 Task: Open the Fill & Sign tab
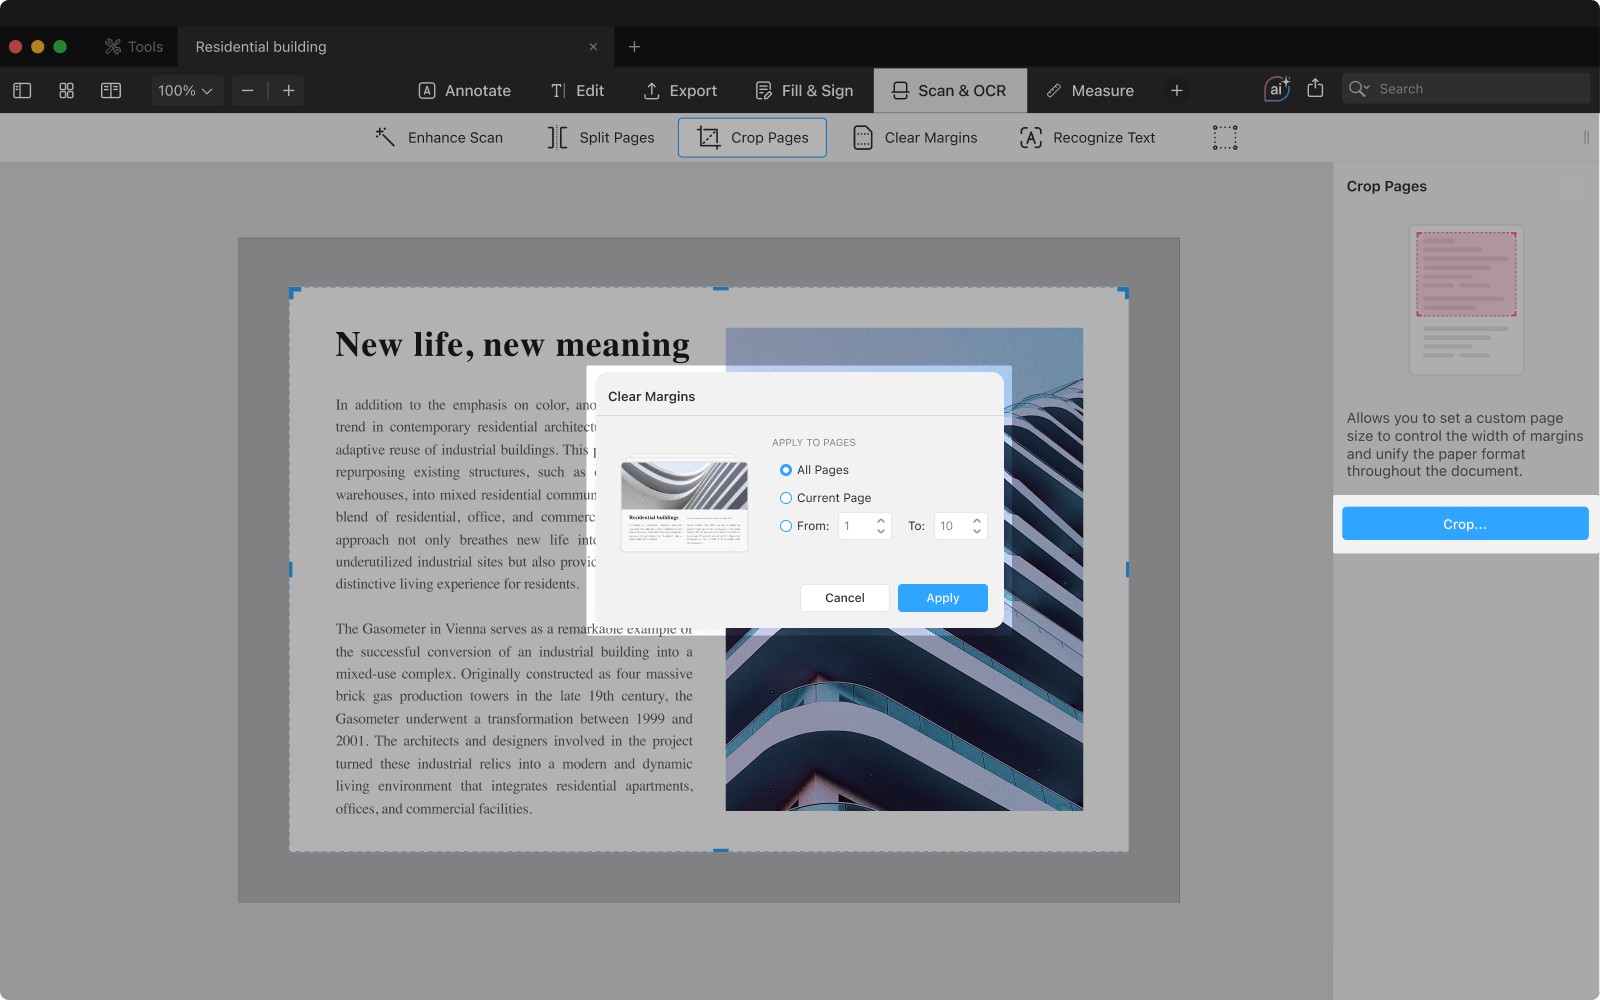coord(804,91)
